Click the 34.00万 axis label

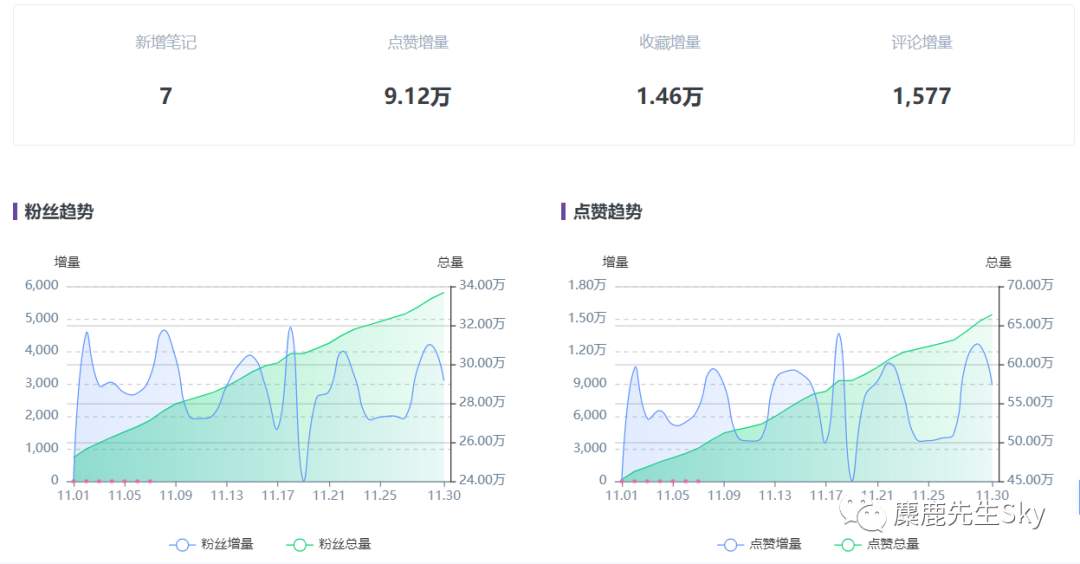point(481,285)
